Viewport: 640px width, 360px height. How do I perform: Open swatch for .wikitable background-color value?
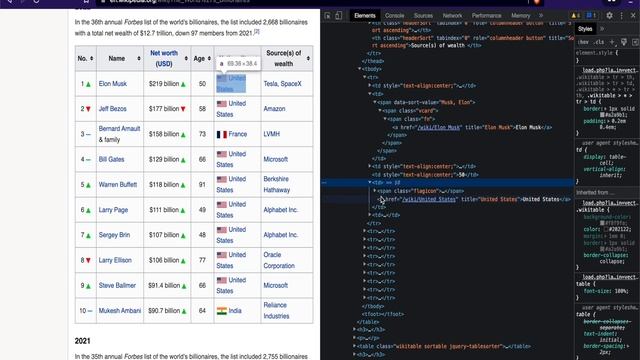pyautogui.click(x=602, y=223)
